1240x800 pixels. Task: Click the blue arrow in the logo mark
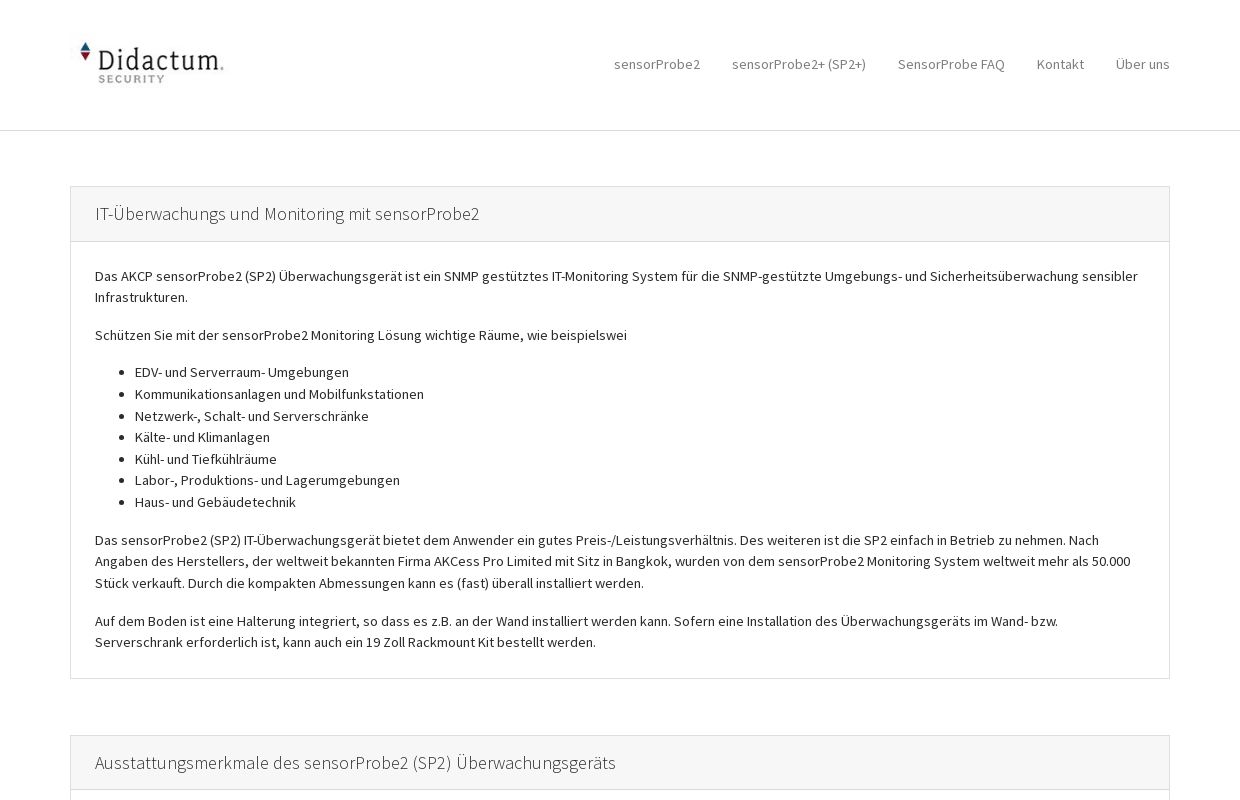tap(86, 45)
